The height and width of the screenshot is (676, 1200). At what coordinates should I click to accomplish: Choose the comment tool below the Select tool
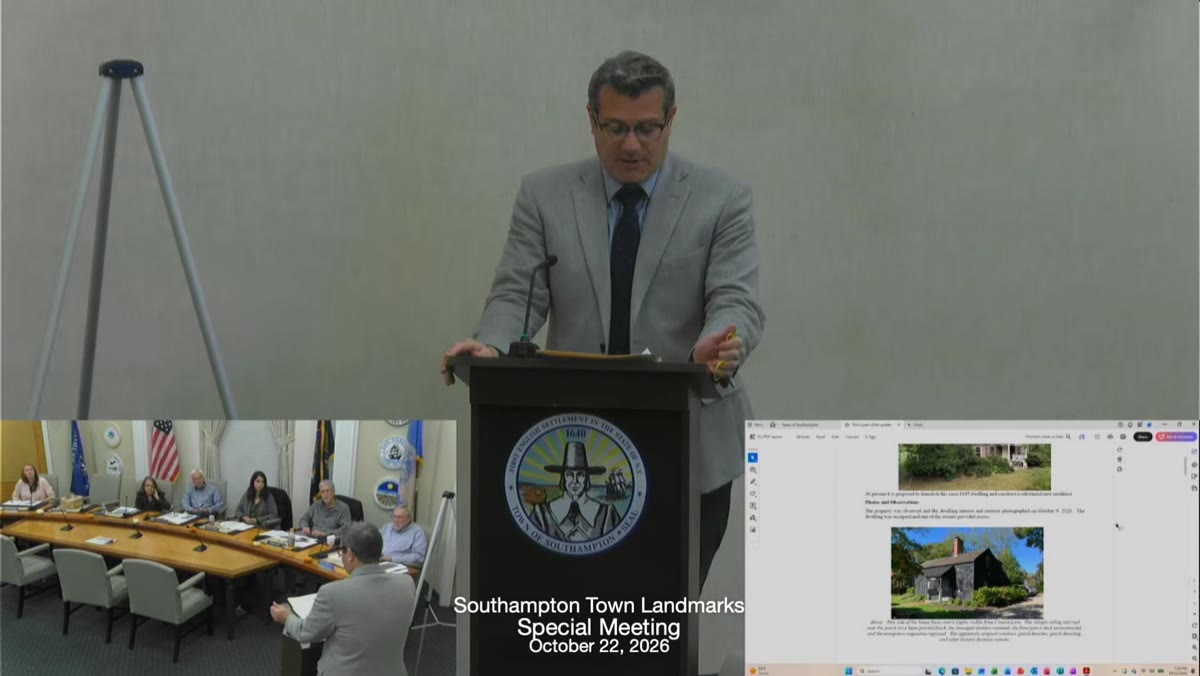(x=752, y=469)
